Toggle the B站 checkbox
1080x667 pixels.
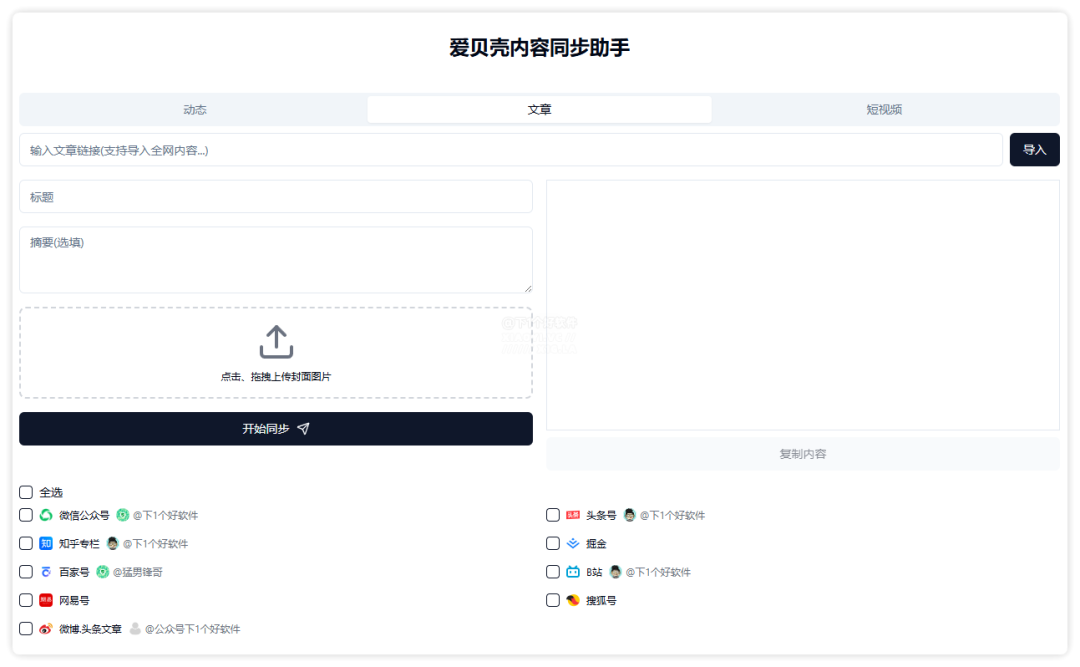pos(553,572)
